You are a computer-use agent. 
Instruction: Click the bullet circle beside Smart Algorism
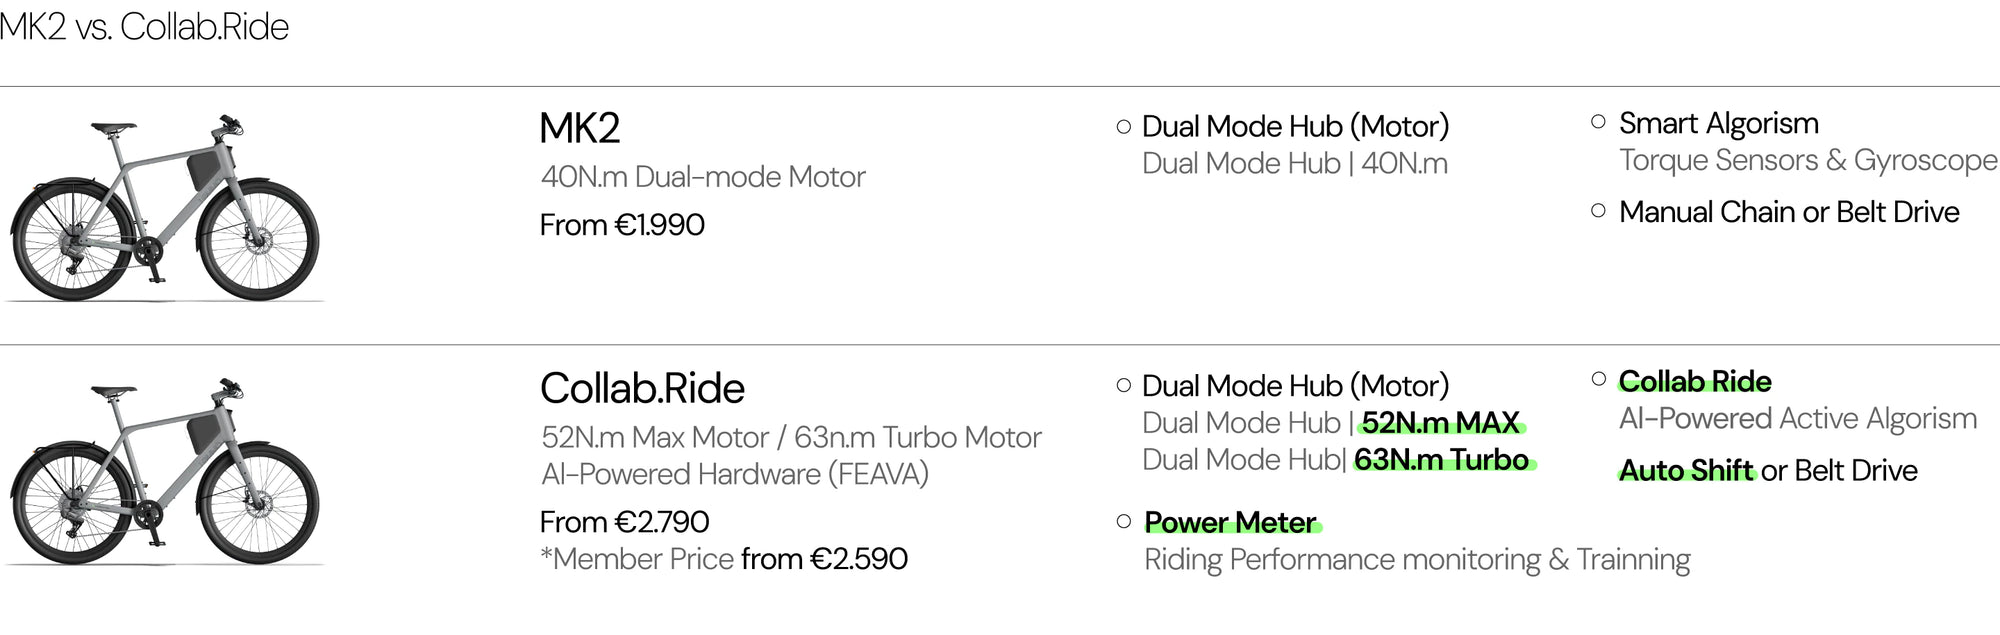coord(1598,122)
